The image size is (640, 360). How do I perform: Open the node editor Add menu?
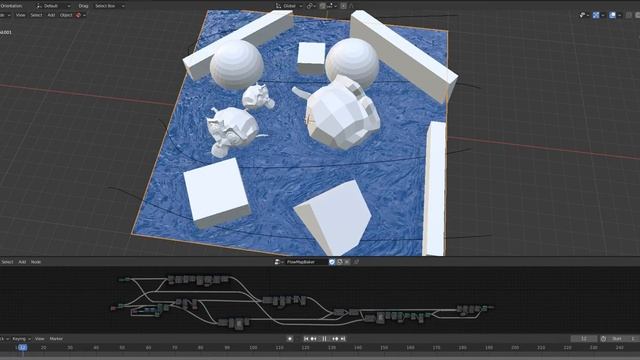pyautogui.click(x=22, y=262)
